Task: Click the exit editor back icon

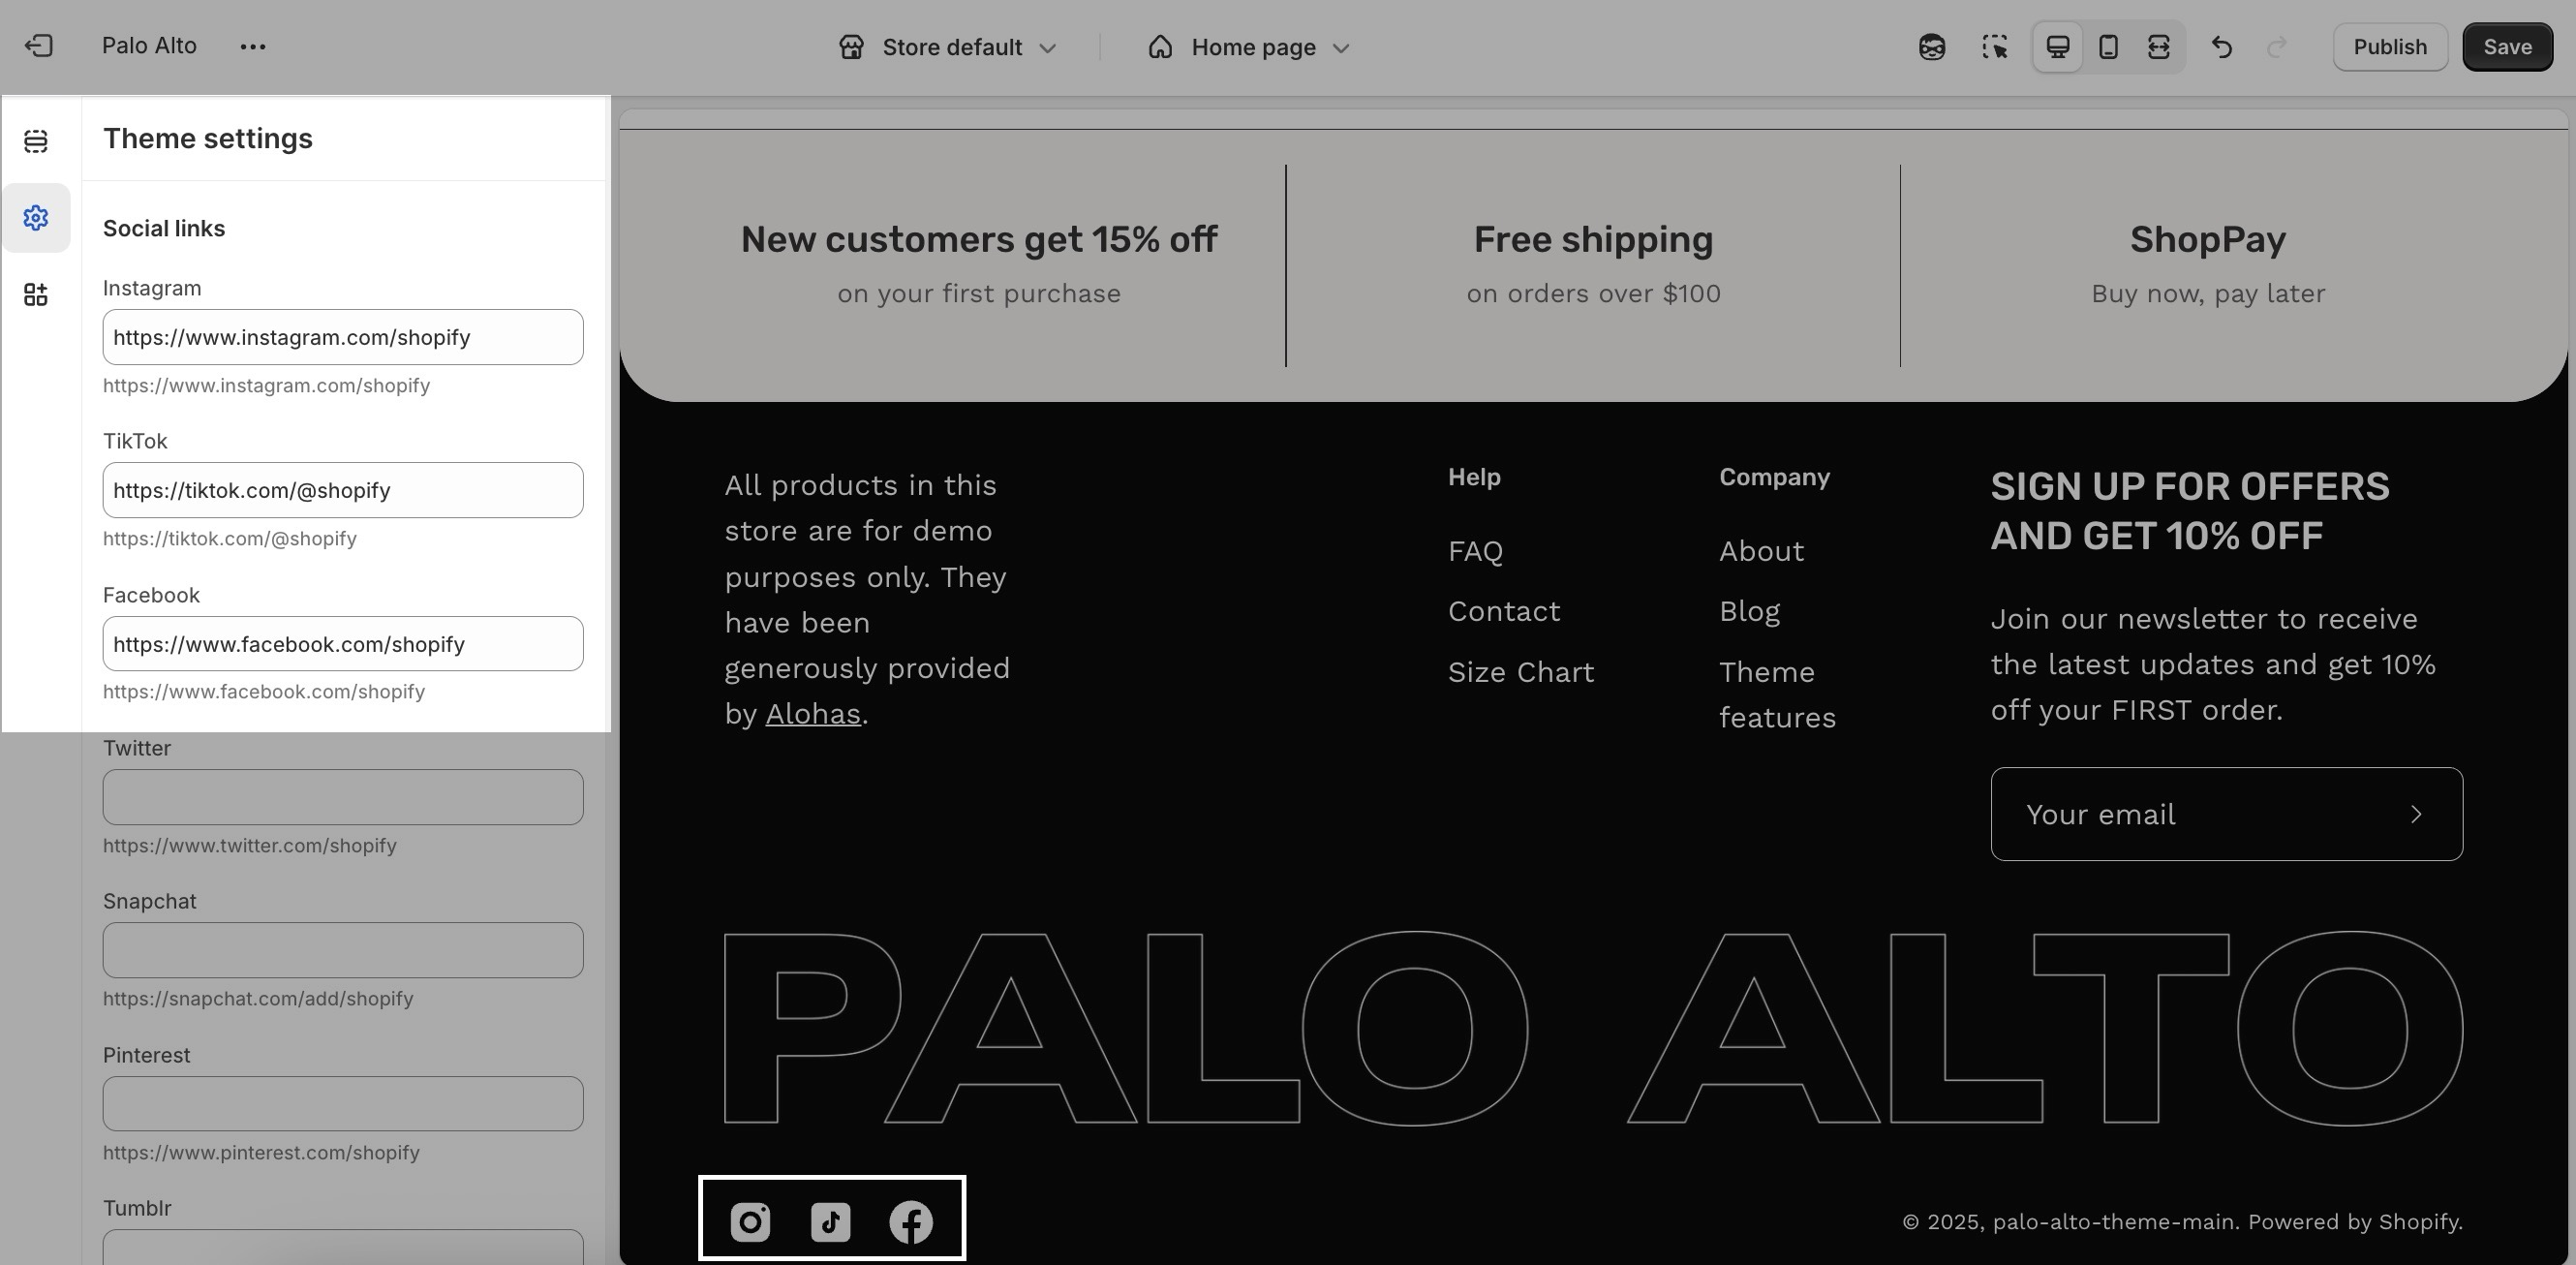Action: 38,46
